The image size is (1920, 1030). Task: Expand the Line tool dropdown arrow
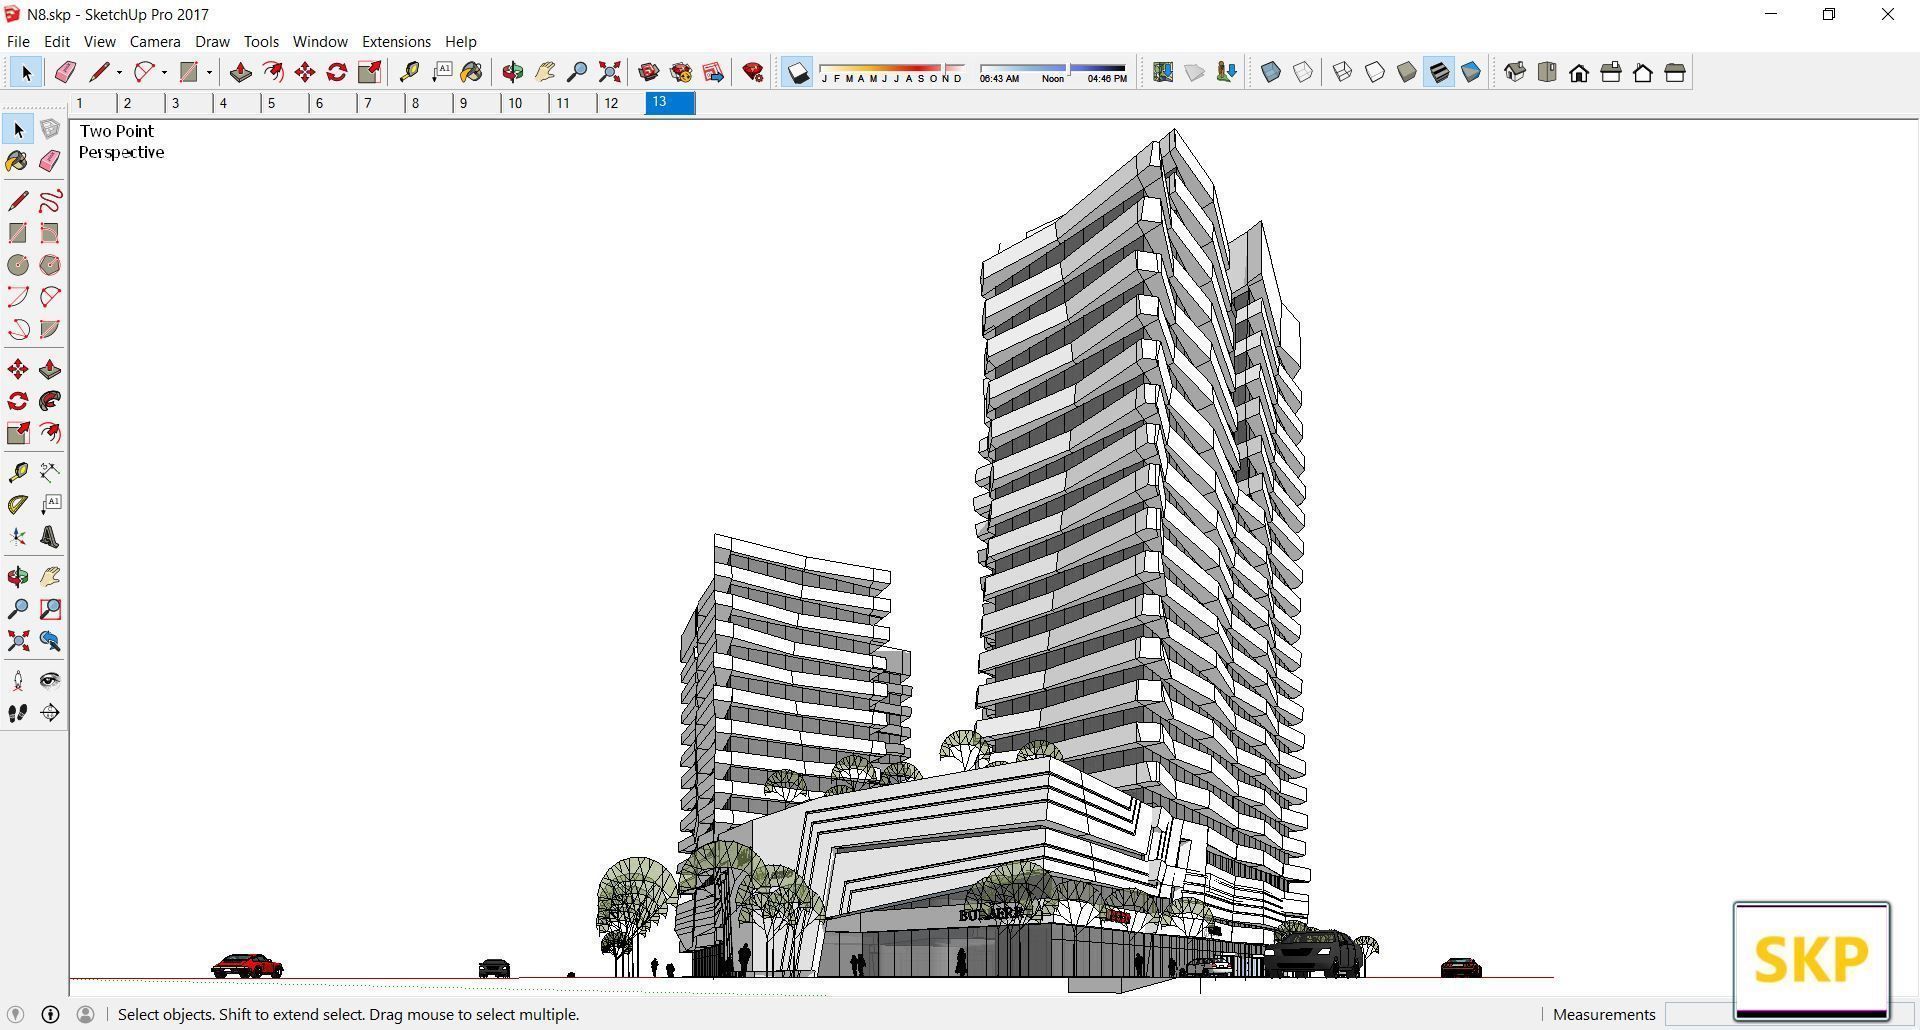point(119,72)
